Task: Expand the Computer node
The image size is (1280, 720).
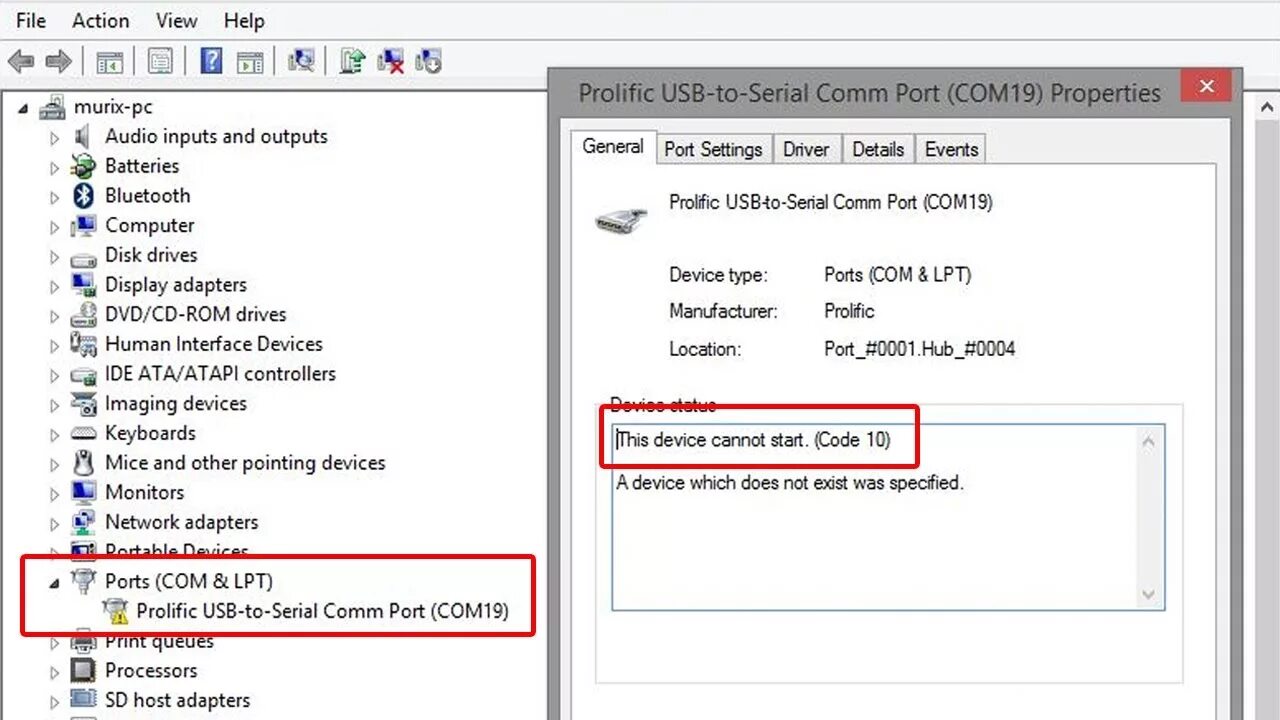Action: click(x=55, y=227)
